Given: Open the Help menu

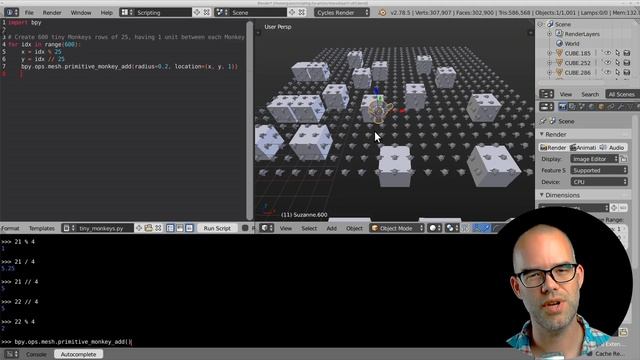Looking at the screenshot, I should tap(106, 12).
